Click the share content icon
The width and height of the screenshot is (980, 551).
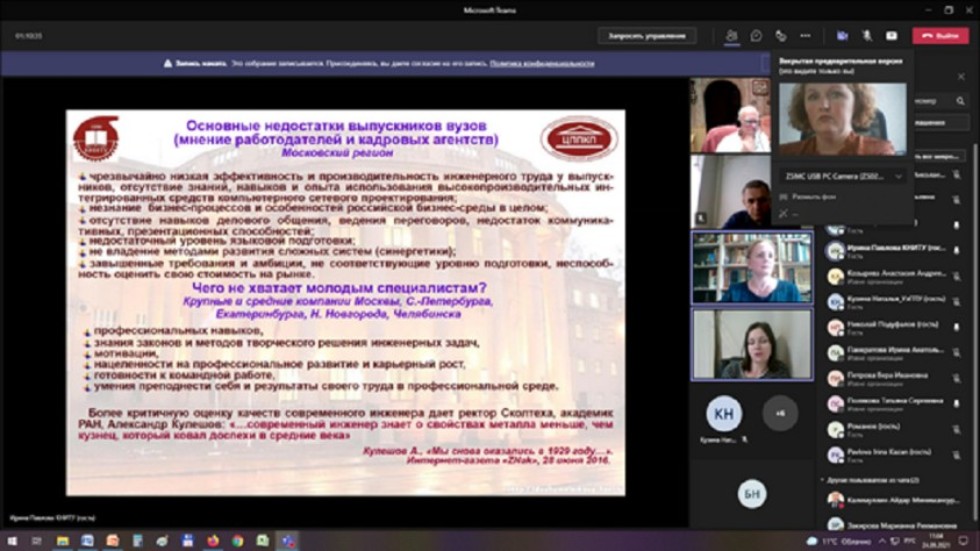click(892, 36)
